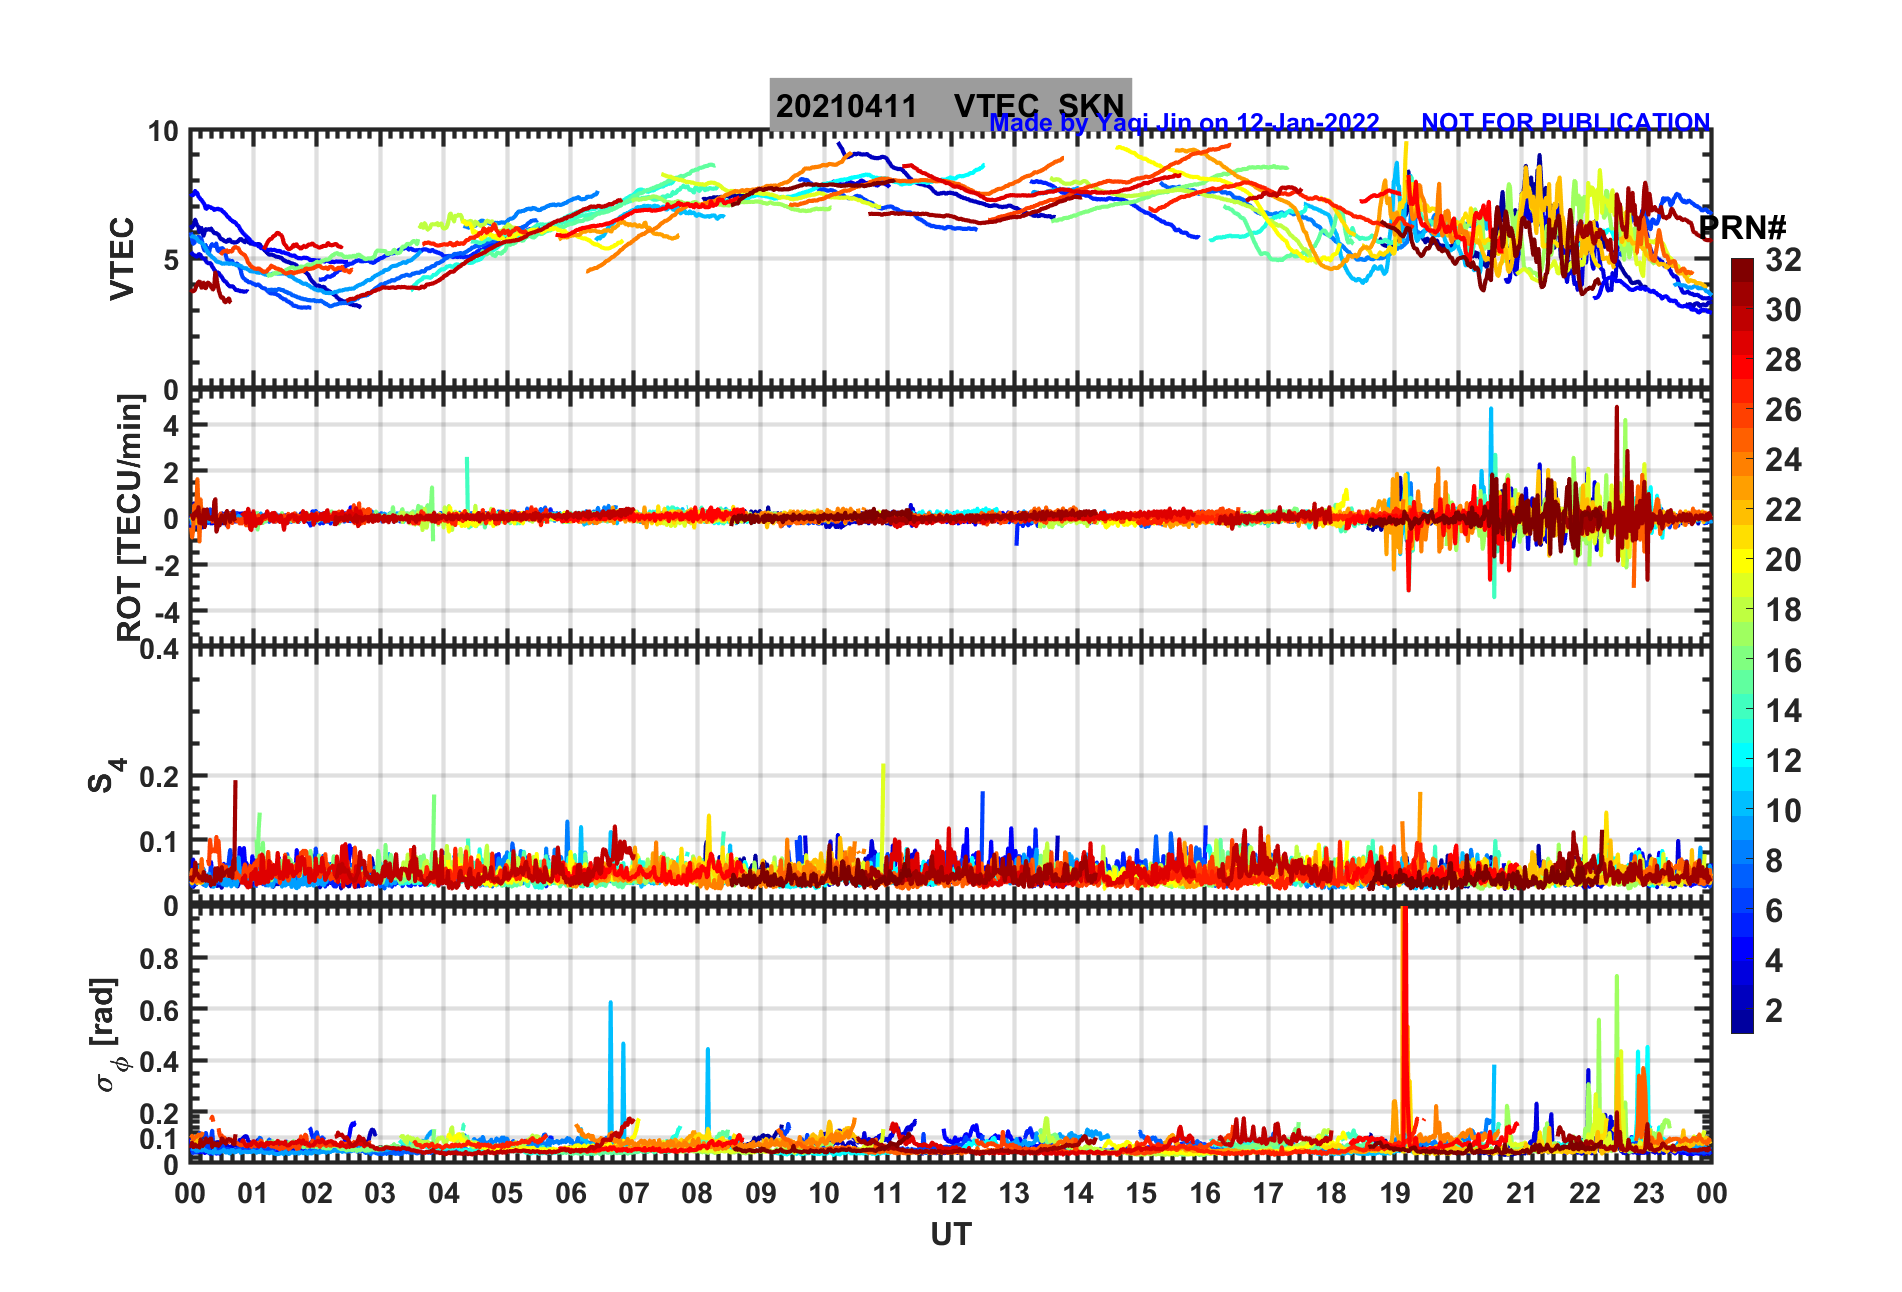Image resolution: width=1902 pixels, height=1292 pixels.
Task: Click the "03" hour label on UT axis
Action: [380, 1193]
